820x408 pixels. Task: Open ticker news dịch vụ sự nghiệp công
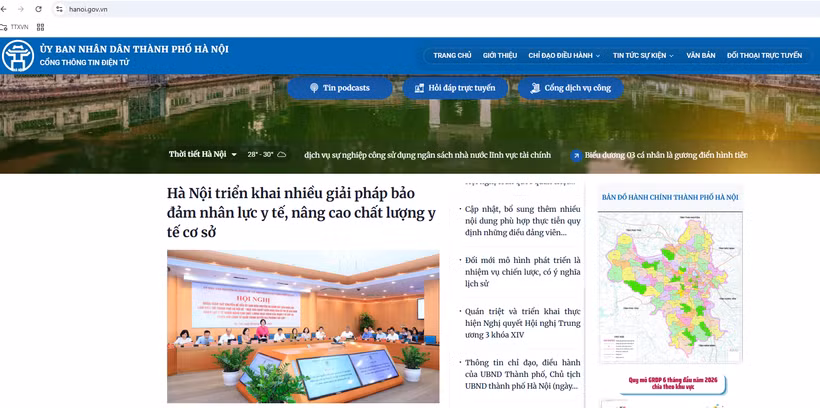pos(427,155)
